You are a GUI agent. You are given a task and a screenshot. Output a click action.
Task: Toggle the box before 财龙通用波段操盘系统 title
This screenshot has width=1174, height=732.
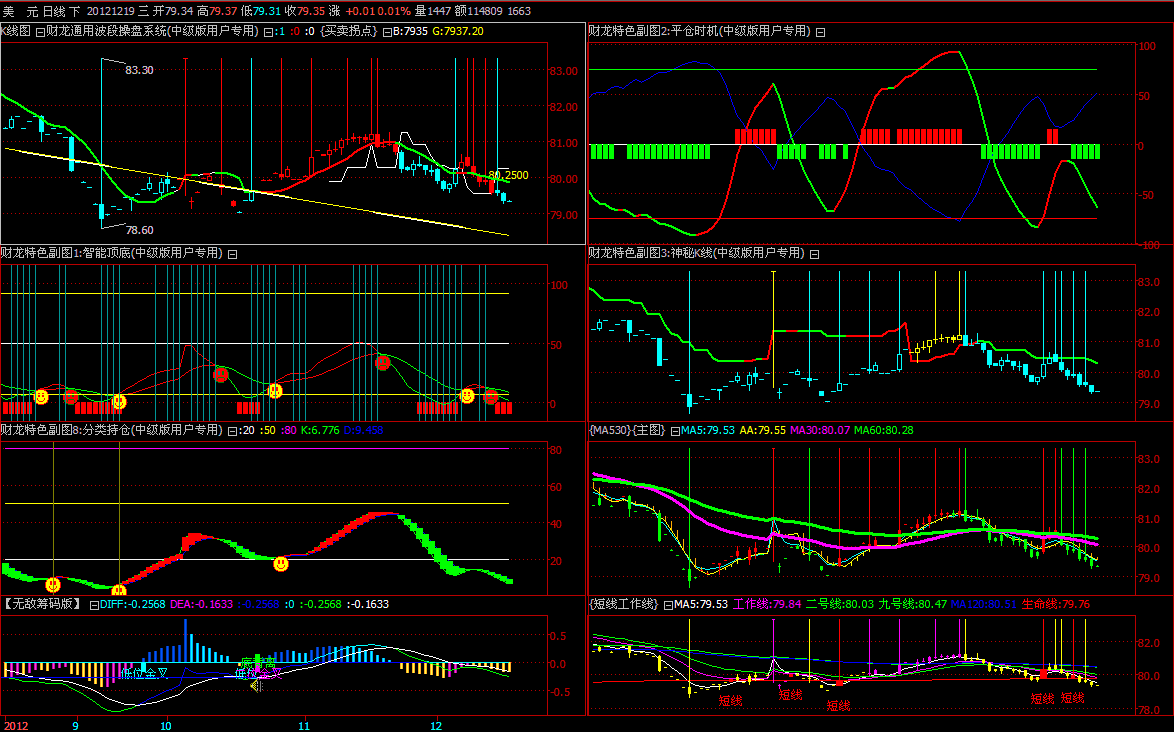[40, 32]
